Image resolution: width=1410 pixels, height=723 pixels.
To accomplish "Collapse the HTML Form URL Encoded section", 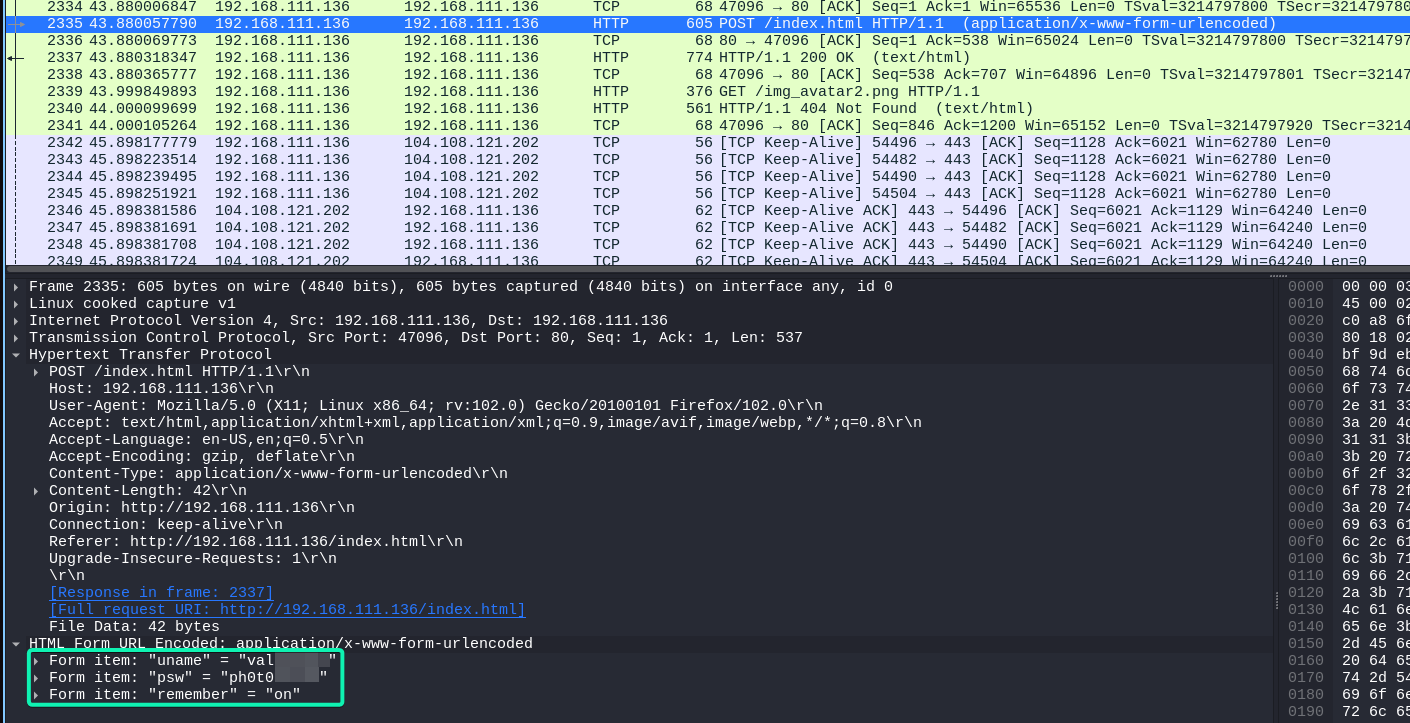I will [17, 644].
